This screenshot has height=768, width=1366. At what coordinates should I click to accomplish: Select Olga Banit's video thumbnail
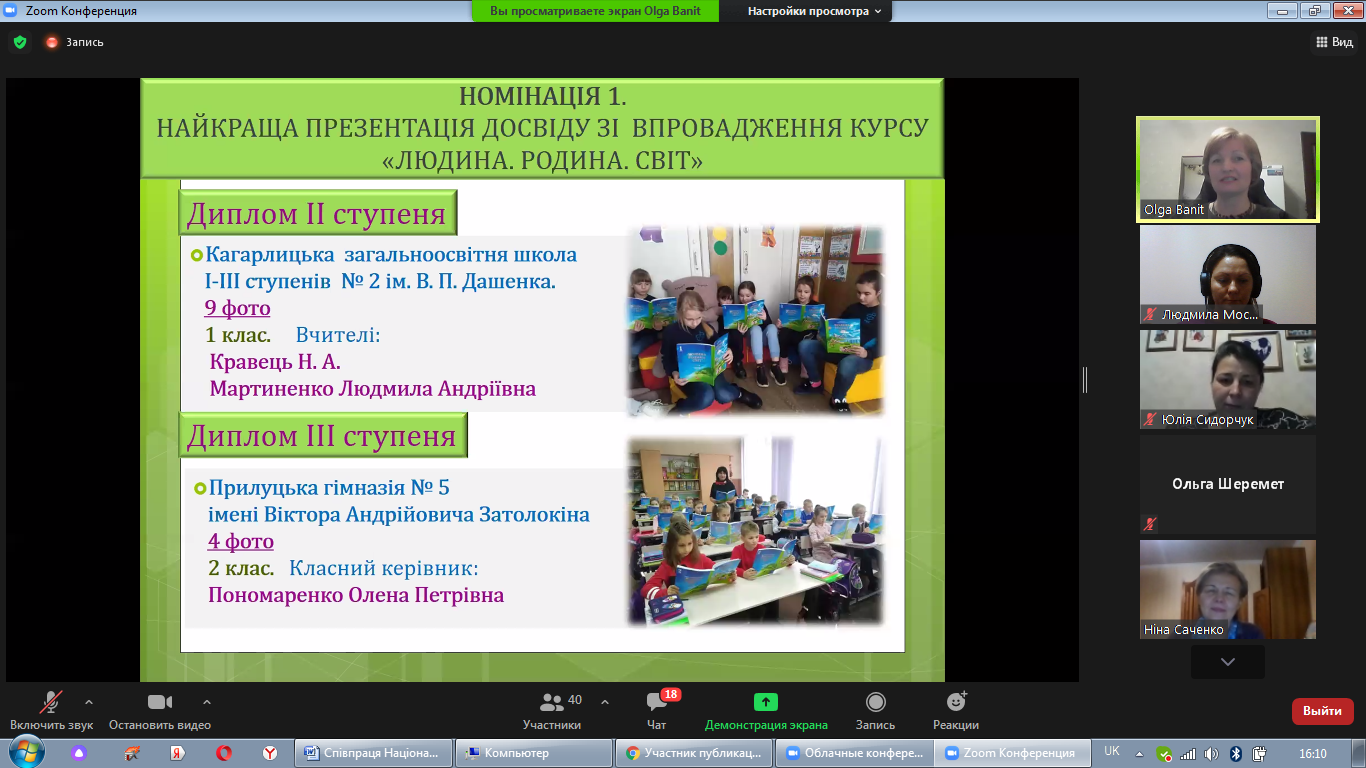(1227, 168)
